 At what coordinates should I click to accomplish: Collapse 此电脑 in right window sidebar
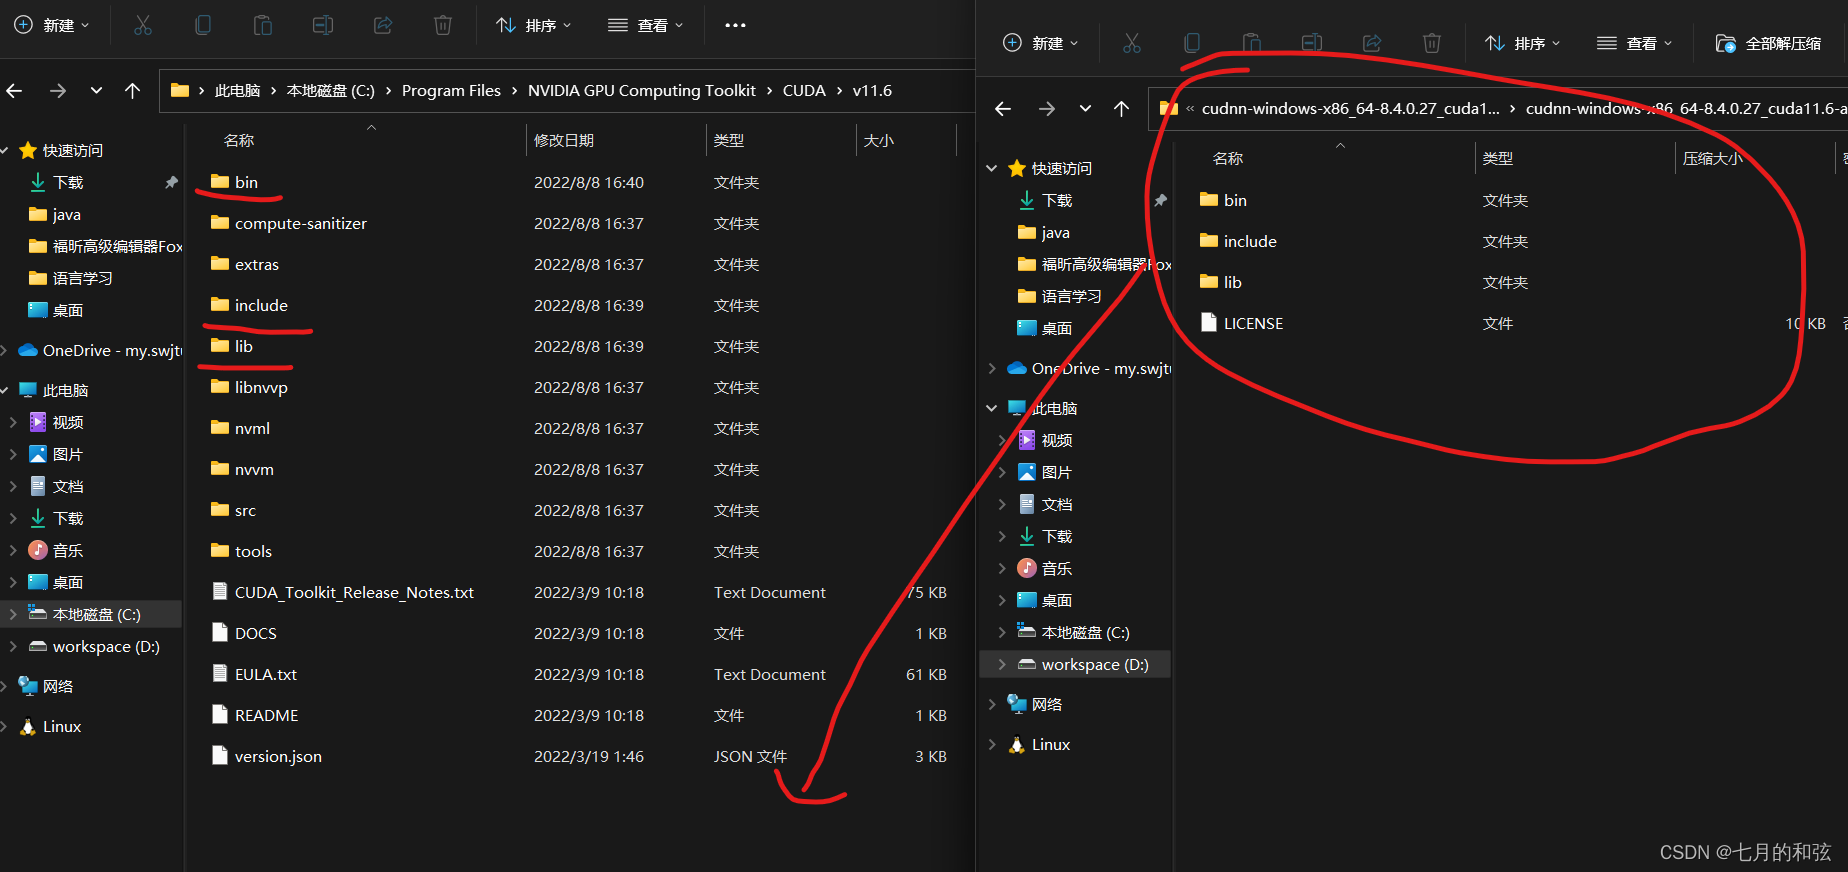click(991, 408)
